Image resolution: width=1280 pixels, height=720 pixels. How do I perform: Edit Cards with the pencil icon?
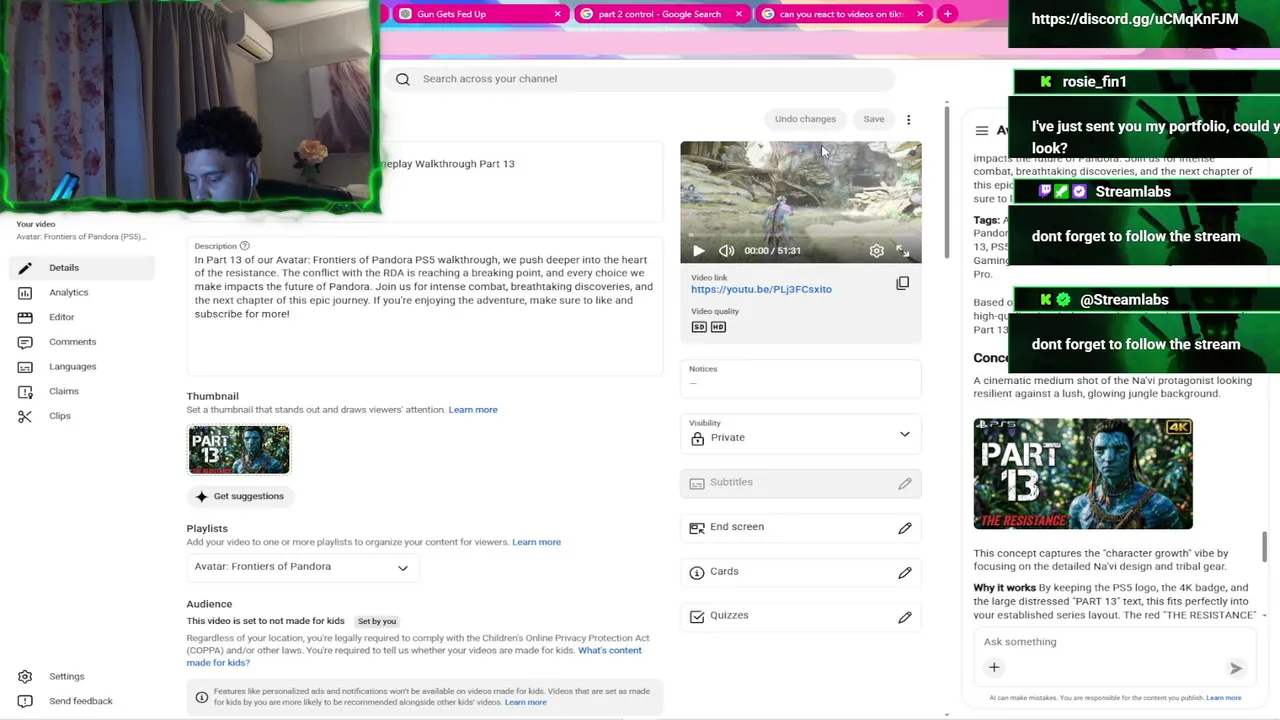pos(905,573)
